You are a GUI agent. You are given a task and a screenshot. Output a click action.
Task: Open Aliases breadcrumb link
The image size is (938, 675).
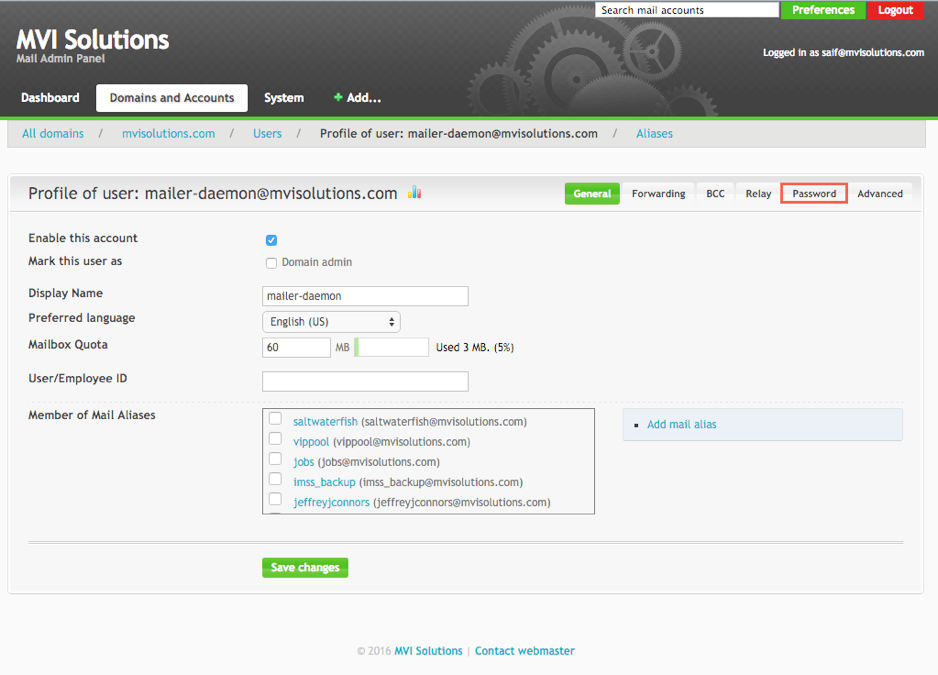click(654, 133)
